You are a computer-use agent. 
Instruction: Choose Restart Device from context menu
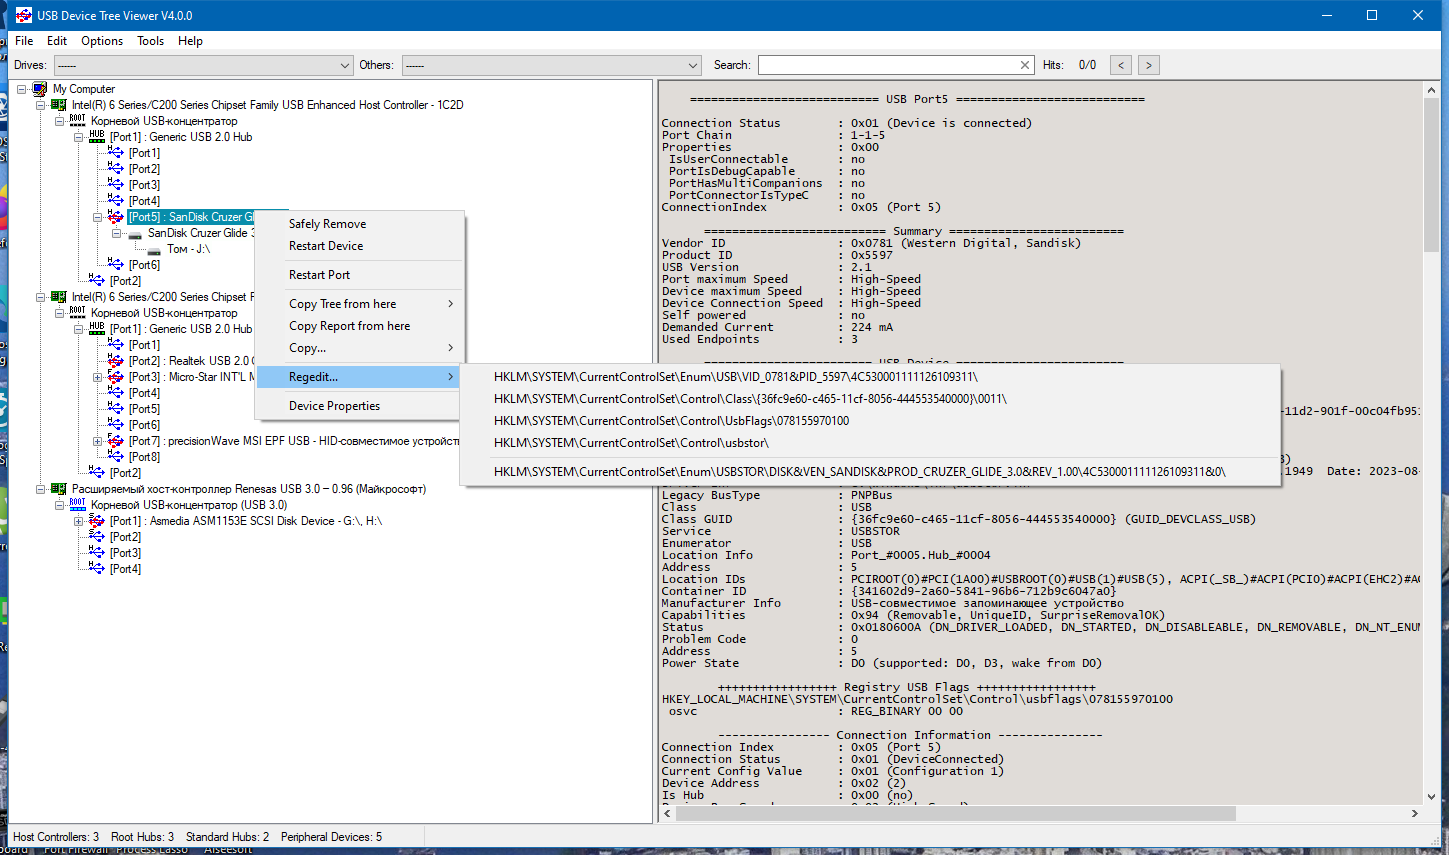tap(360, 246)
